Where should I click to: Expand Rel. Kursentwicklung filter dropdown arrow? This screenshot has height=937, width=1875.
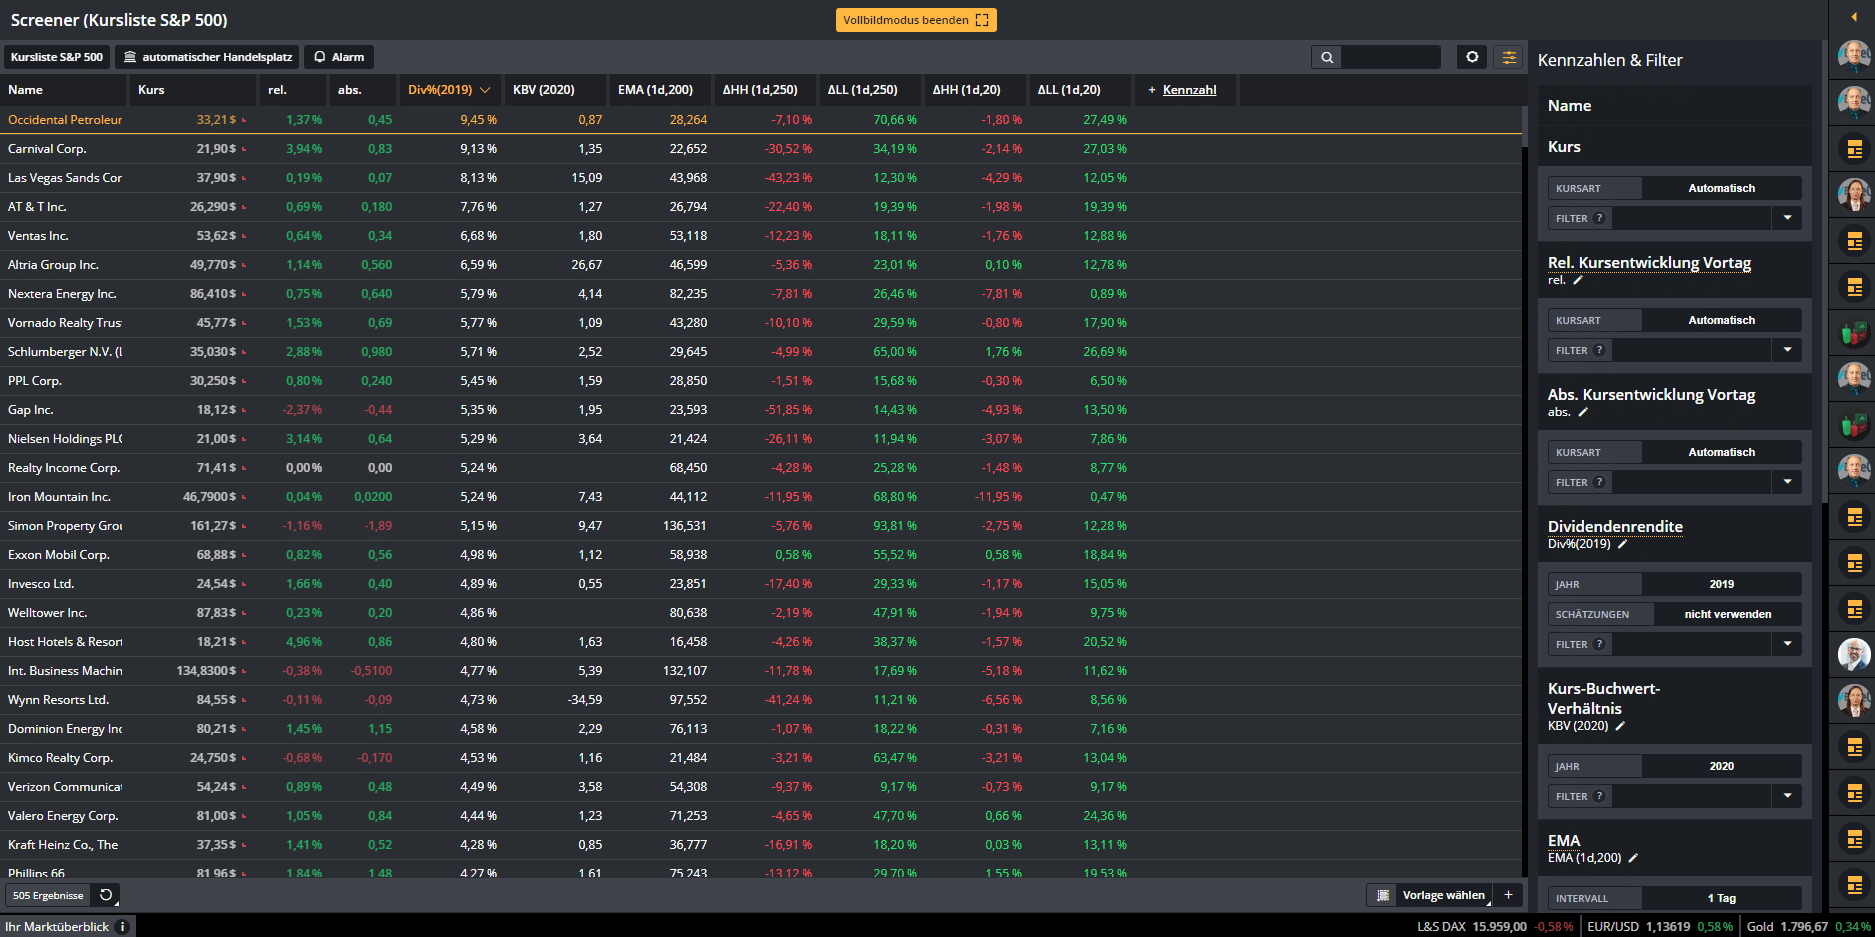(1787, 350)
